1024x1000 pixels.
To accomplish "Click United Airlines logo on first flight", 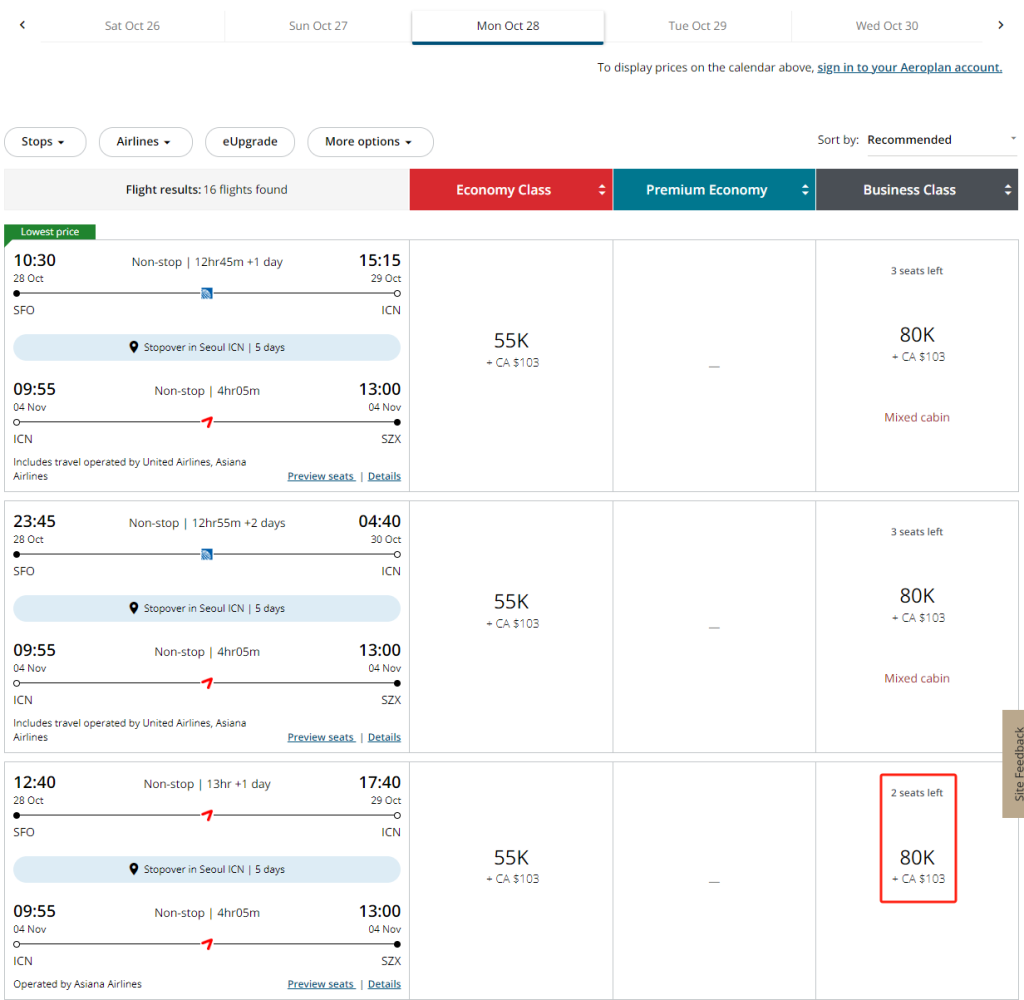I will click(207, 293).
